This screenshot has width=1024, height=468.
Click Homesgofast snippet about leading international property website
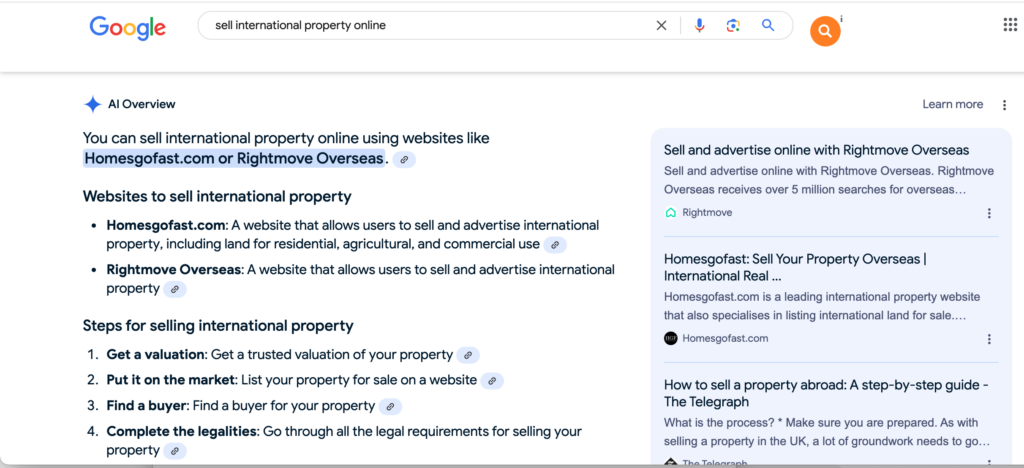tap(822, 306)
